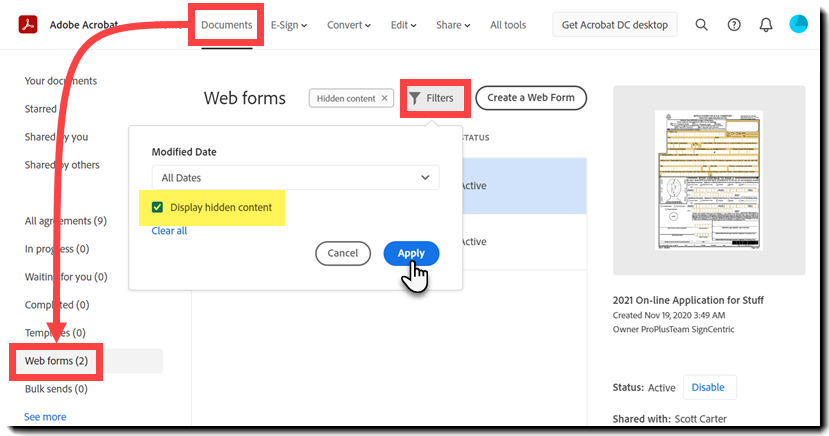Expand the E-Sign menu
This screenshot has width=829, height=436.
coord(289,25)
